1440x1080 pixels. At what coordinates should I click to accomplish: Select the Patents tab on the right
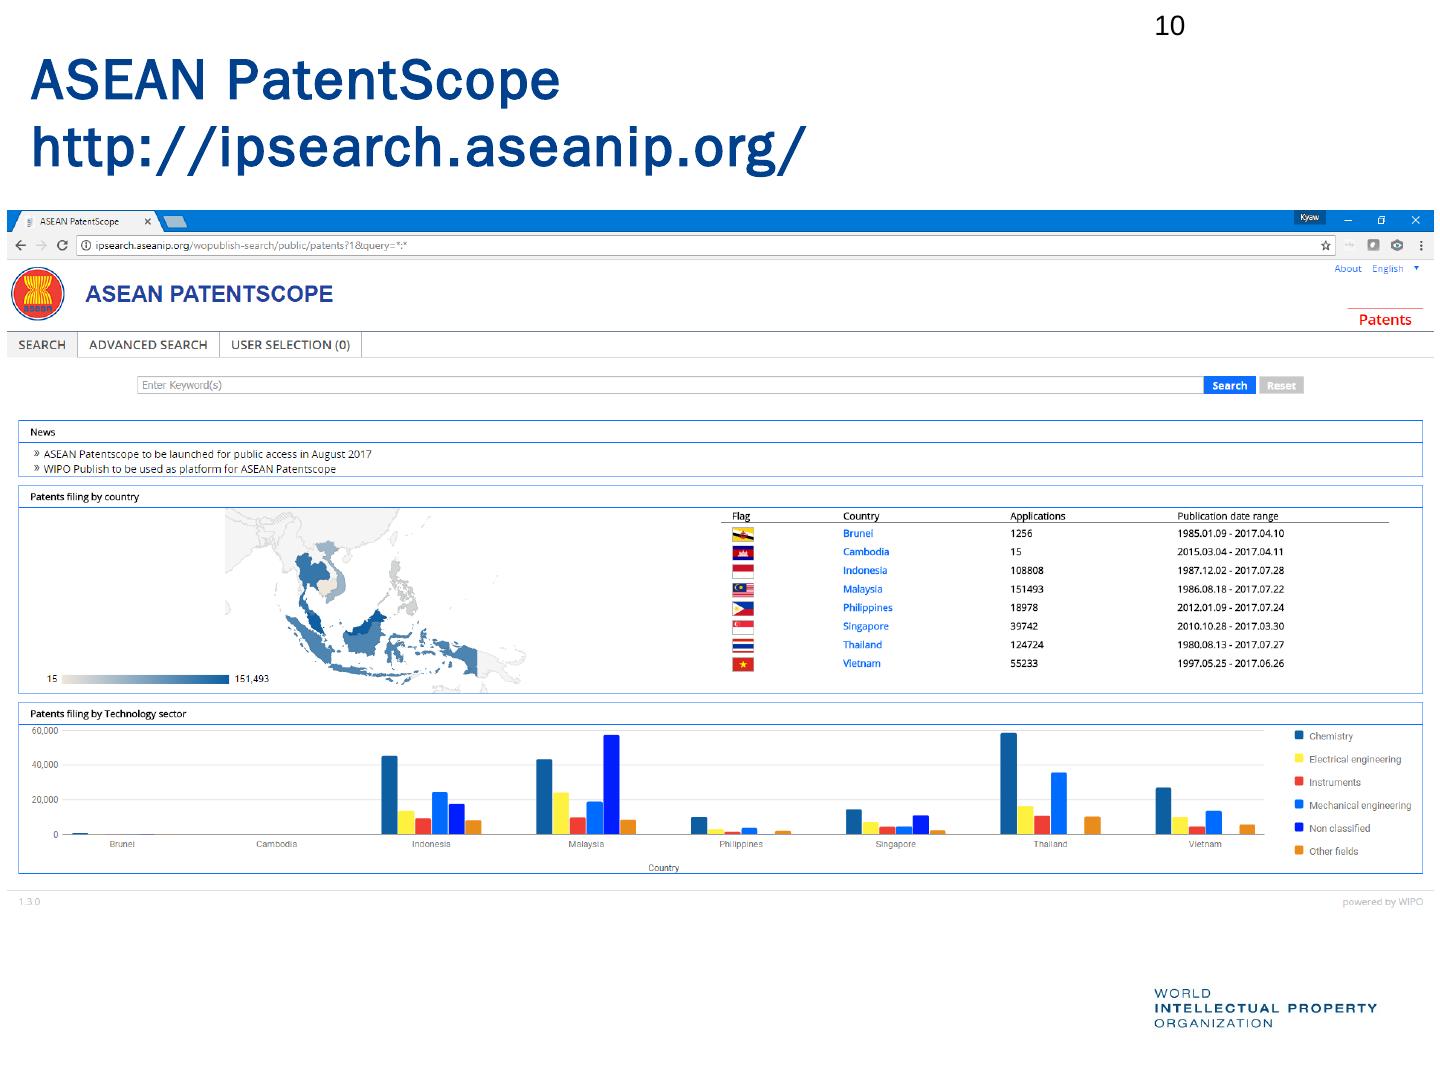[1385, 319]
